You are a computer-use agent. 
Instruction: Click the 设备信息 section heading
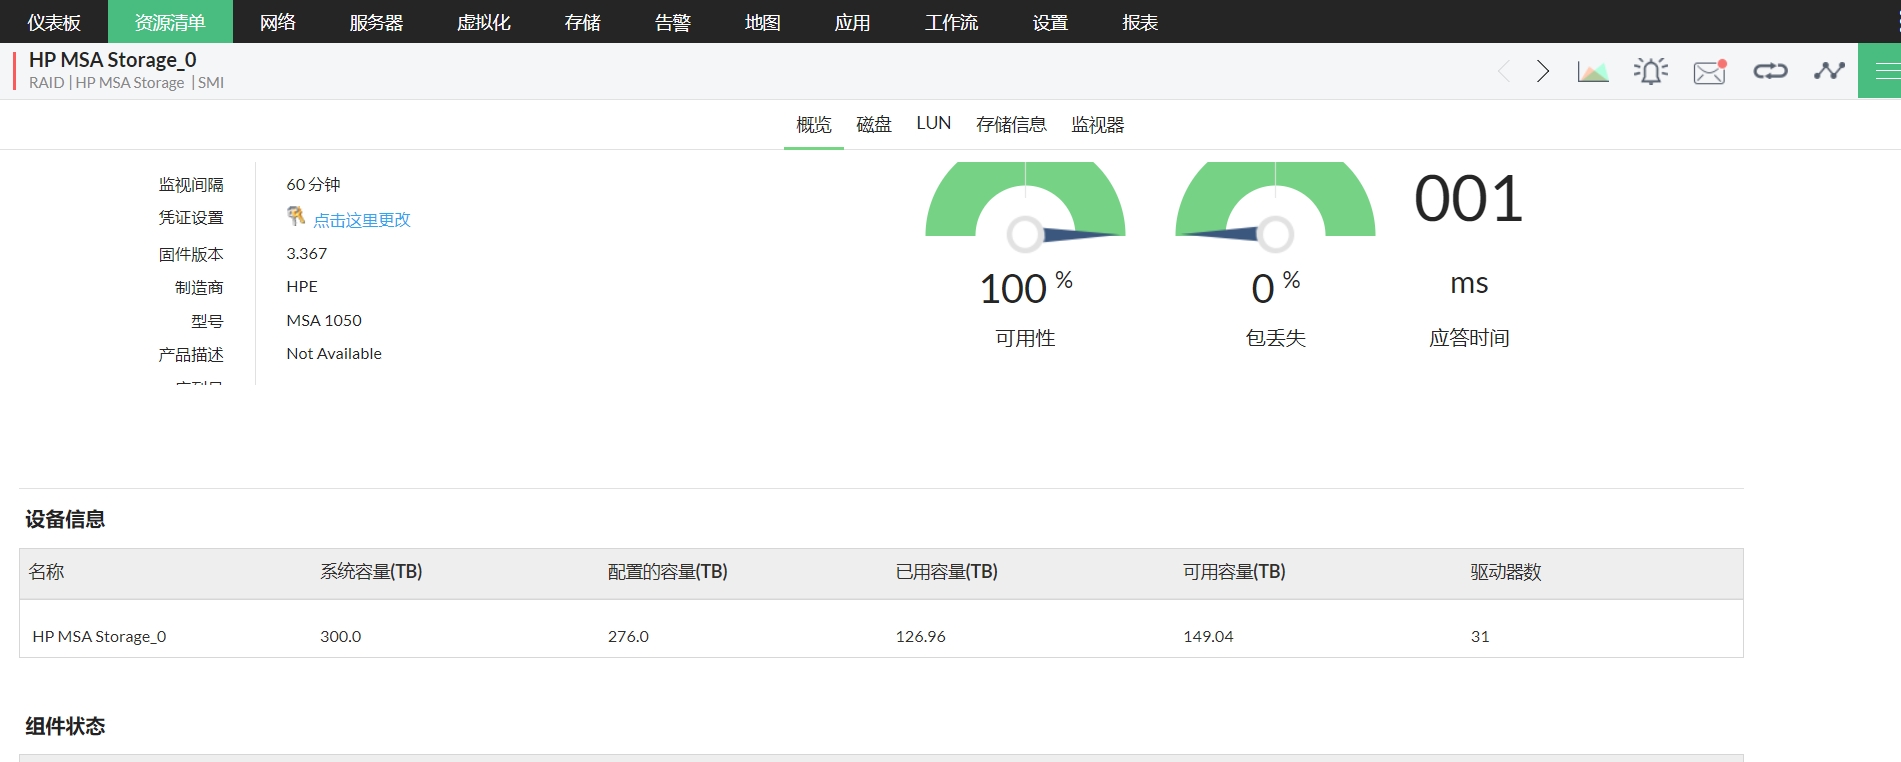click(65, 519)
